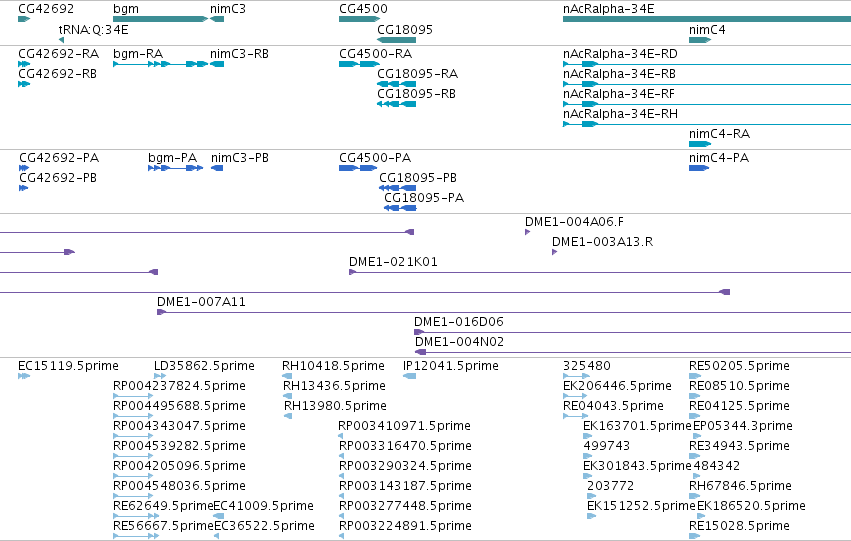Click transcript nAcRalpha-34E-RB
Viewport: 851px width, 541px height.
click(x=619, y=74)
